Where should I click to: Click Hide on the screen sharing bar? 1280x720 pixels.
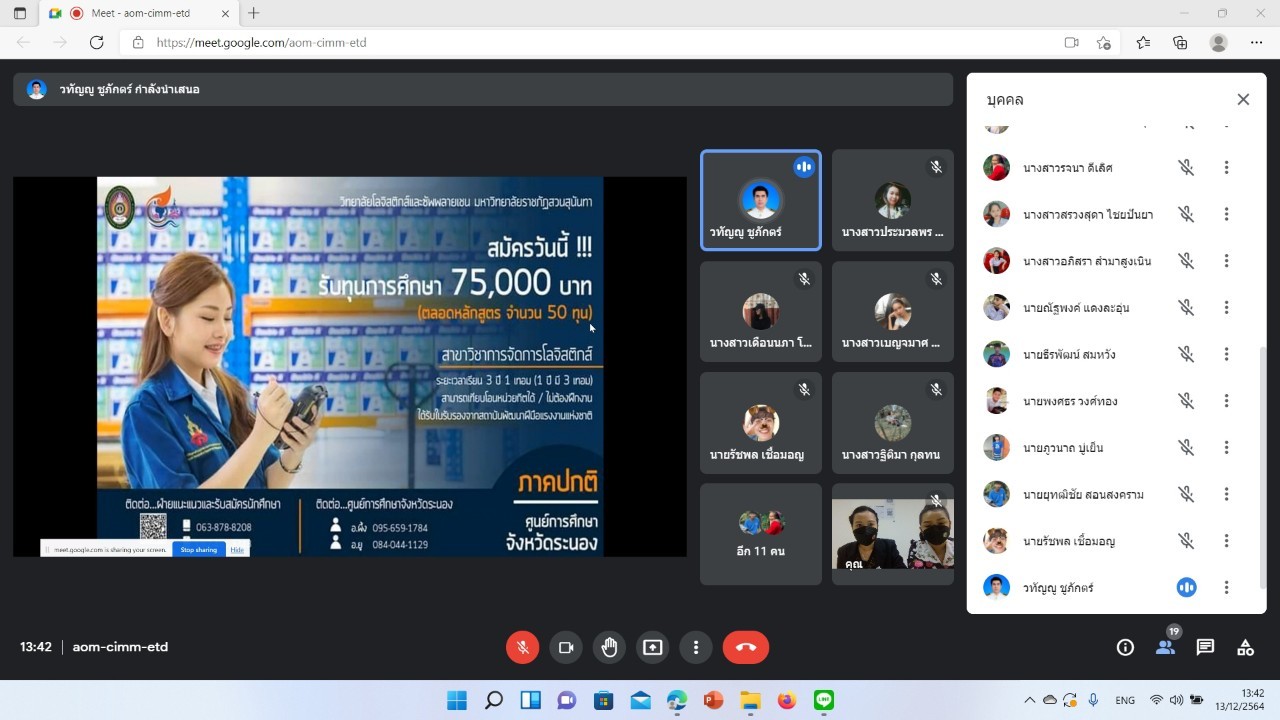[237, 549]
